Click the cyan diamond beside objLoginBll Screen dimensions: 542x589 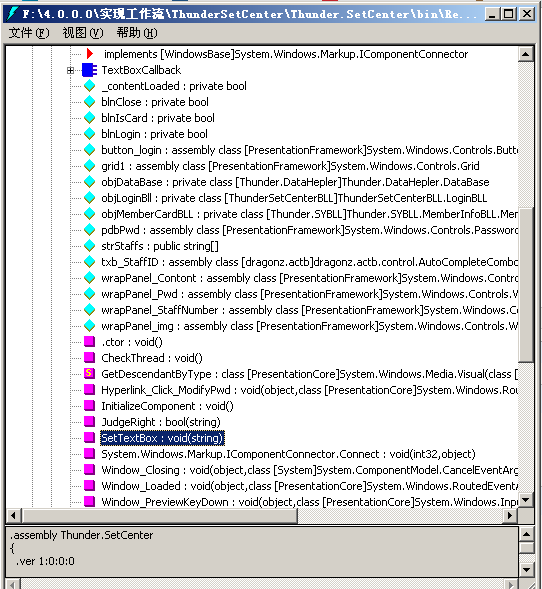89,198
